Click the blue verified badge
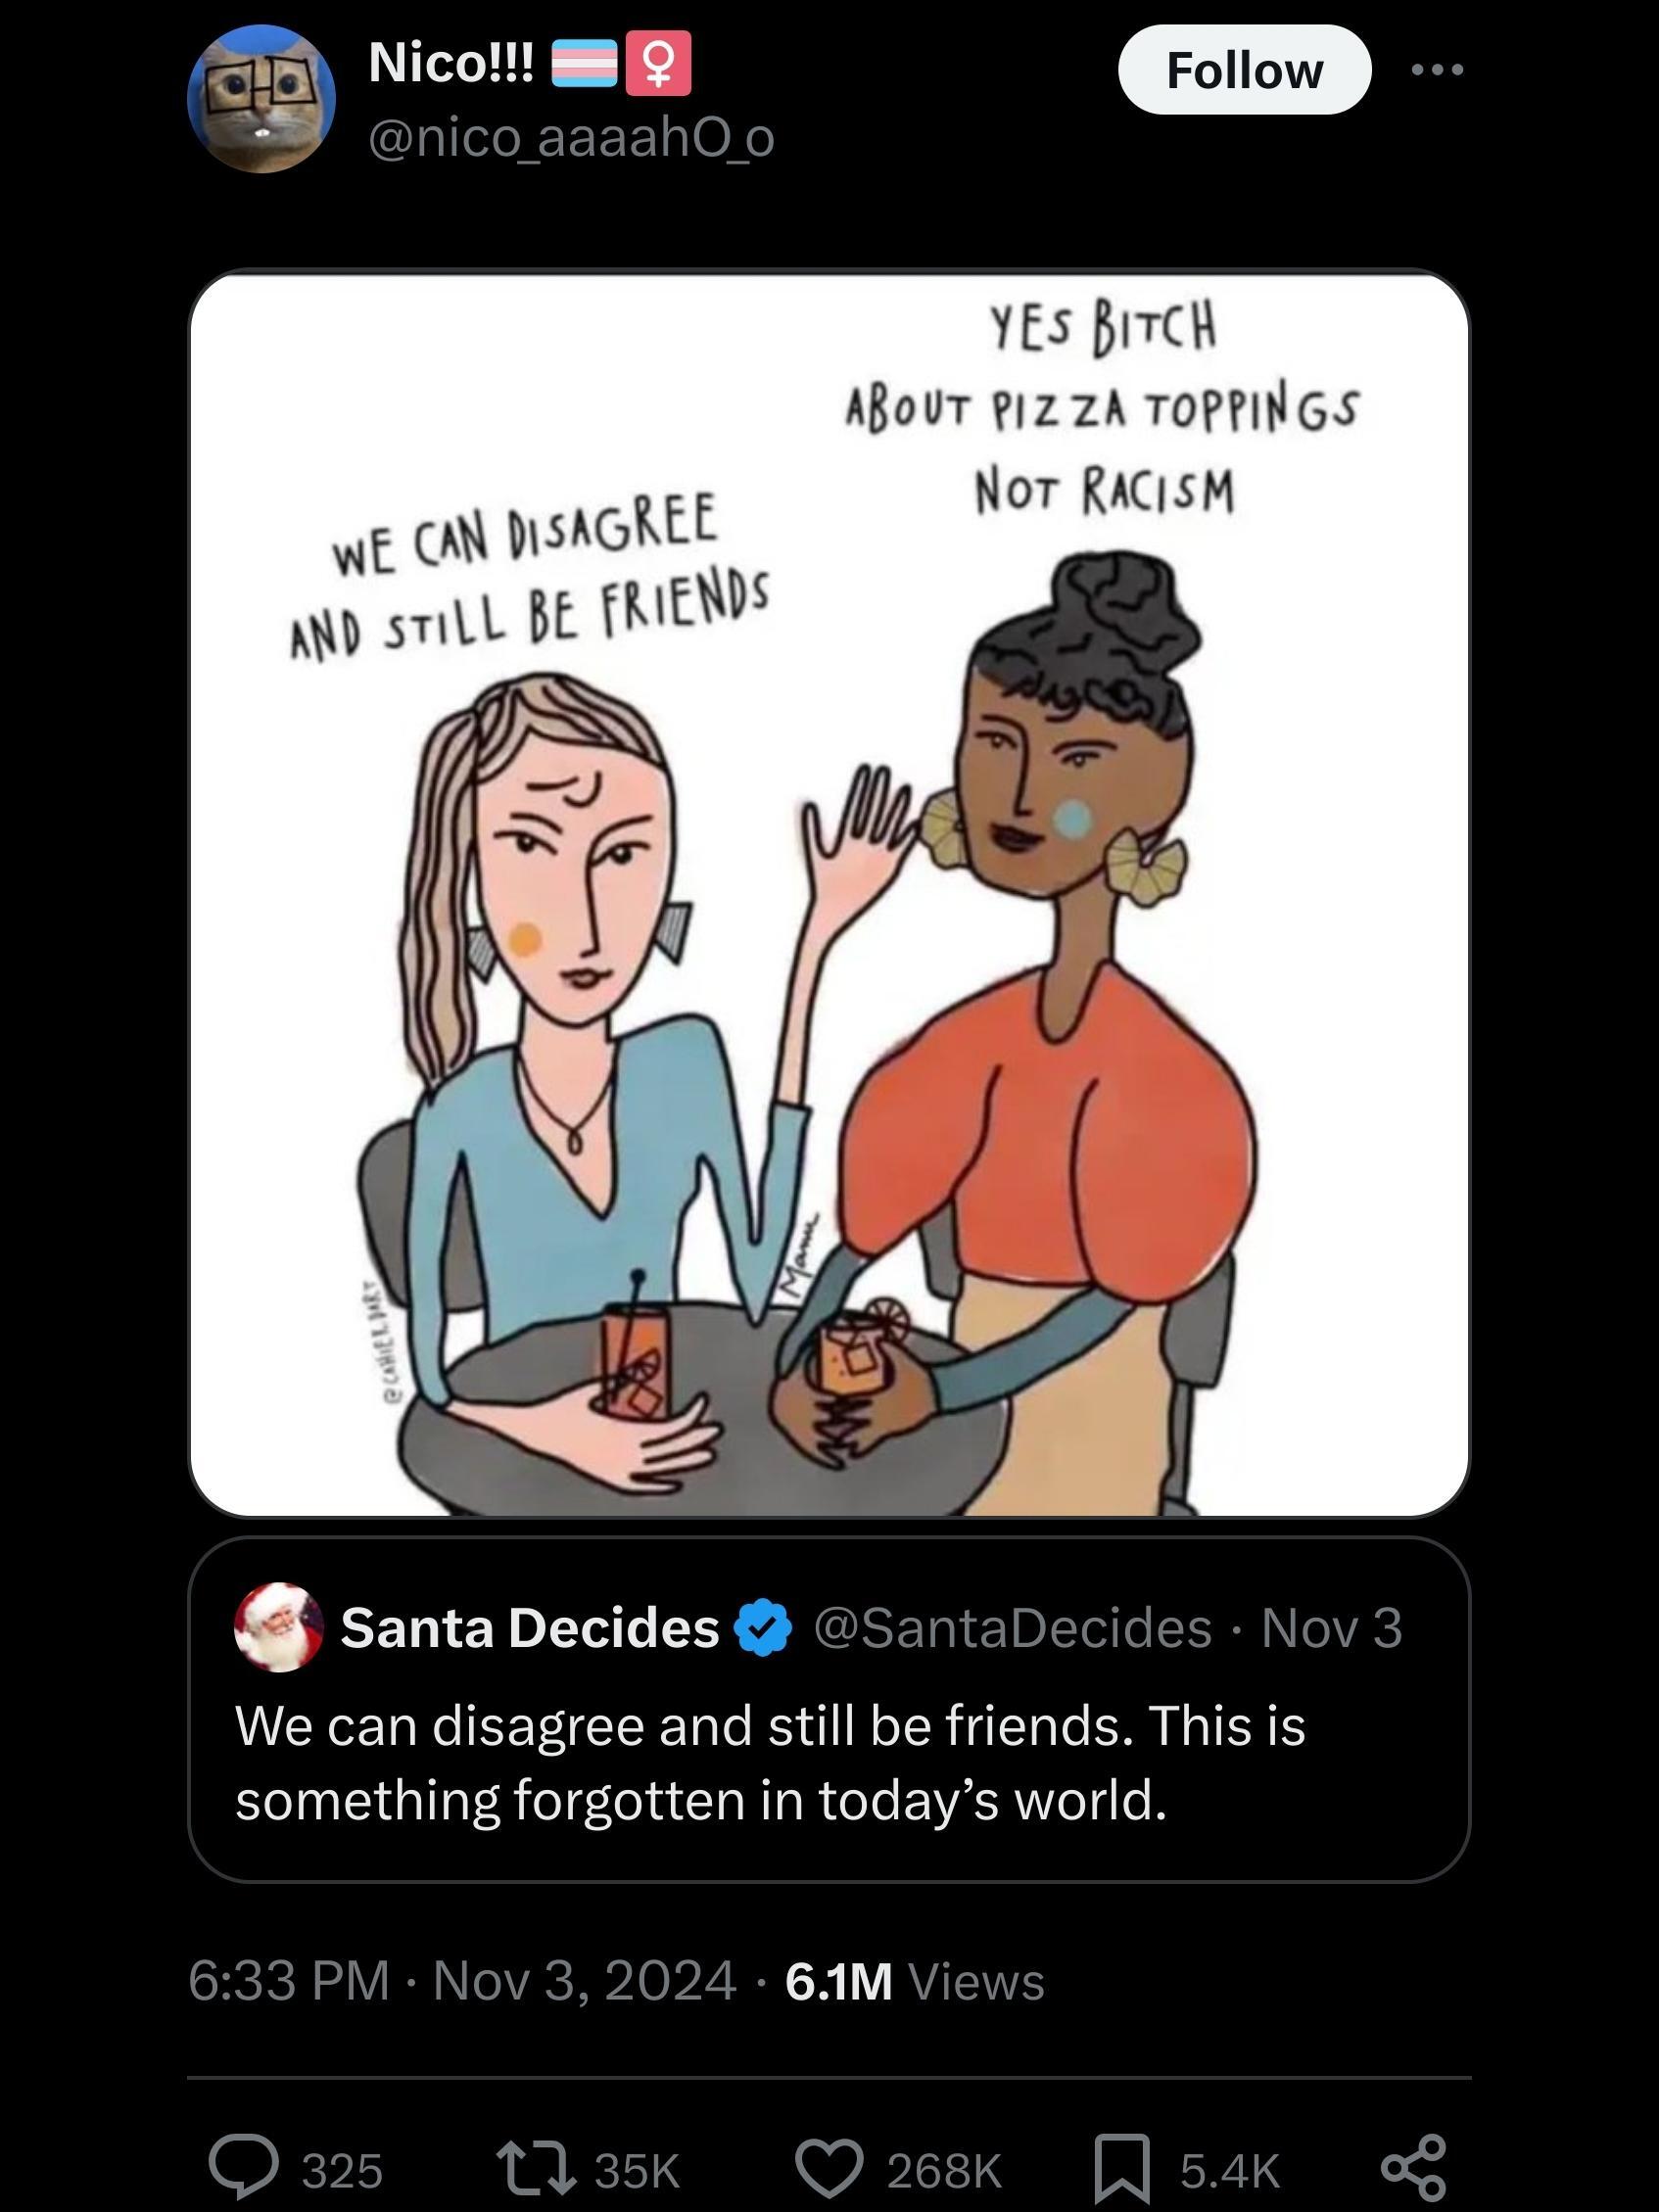 (x=763, y=1627)
